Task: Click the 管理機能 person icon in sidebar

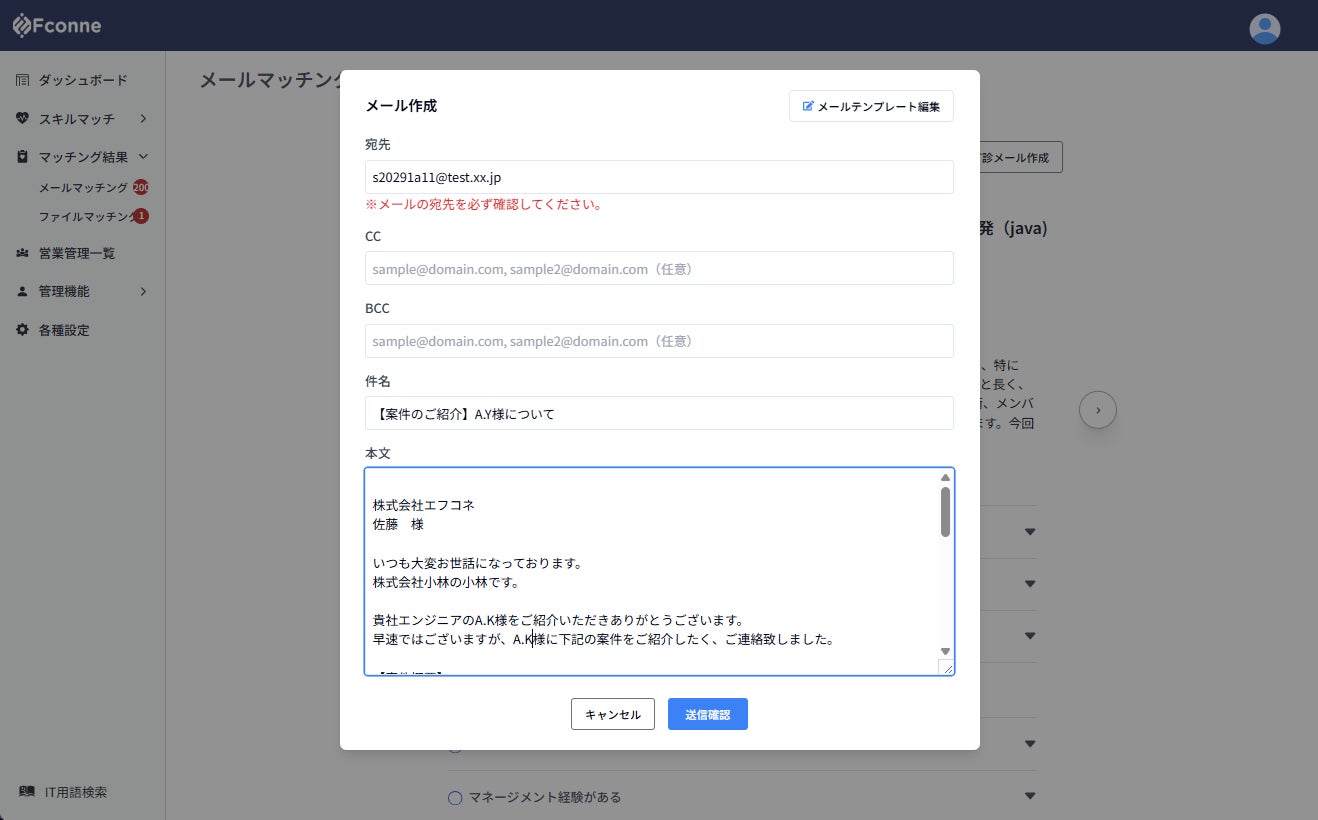Action: [x=23, y=291]
